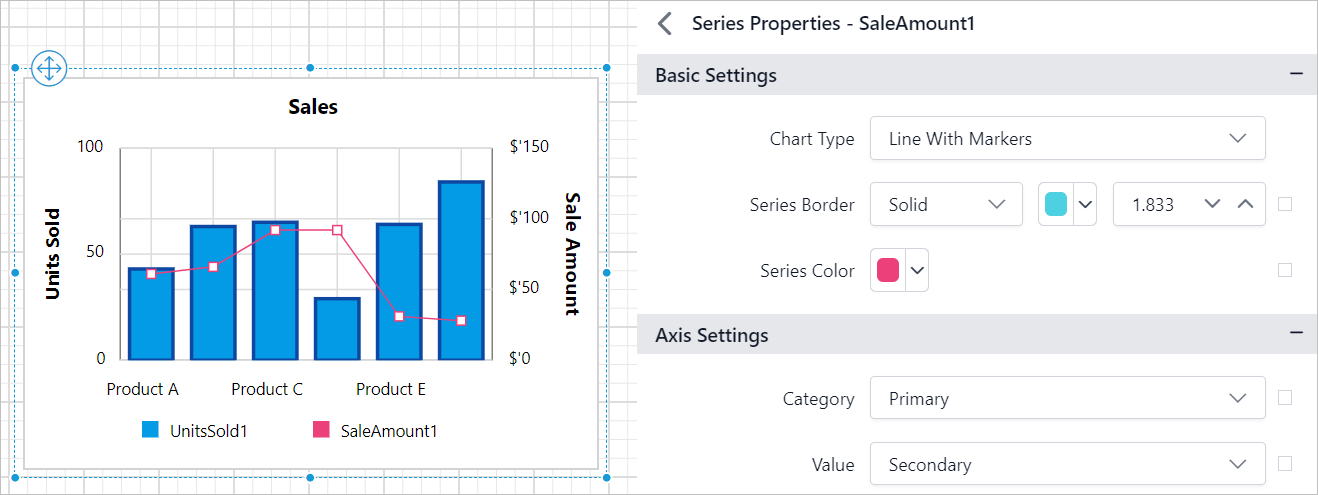This screenshot has width=1318, height=495.
Task: Select the Sales chart title
Action: point(313,107)
